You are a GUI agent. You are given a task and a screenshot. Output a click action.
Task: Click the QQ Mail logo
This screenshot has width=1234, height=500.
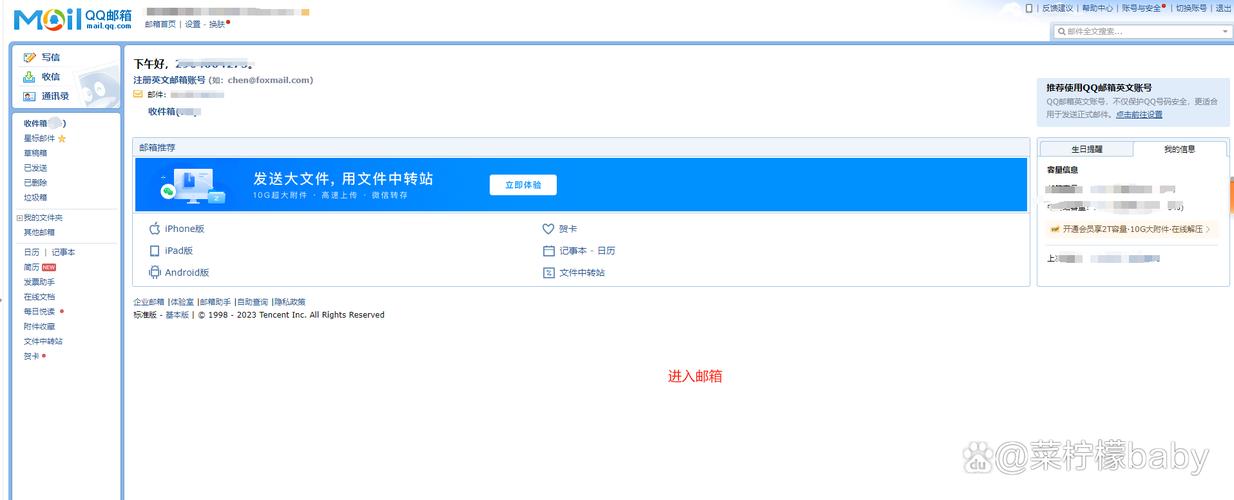click(x=72, y=19)
